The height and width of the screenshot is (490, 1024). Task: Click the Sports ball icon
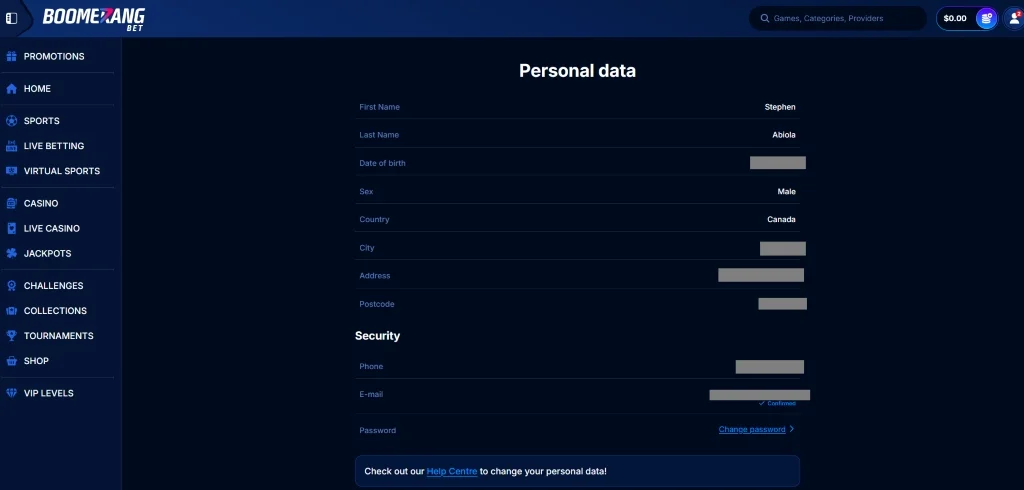(x=11, y=121)
